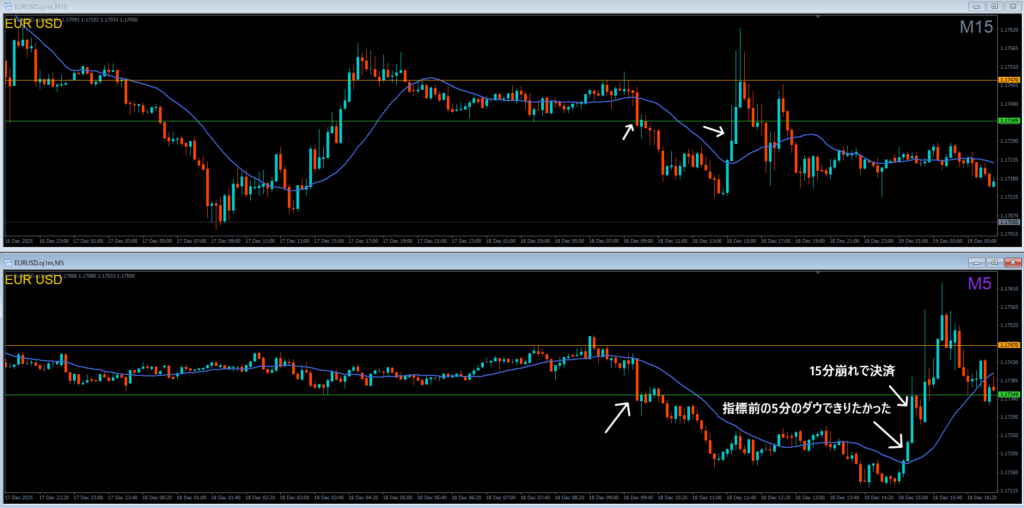Click the 1.17610 price scale value in M5 chart
Image resolution: width=1024 pixels, height=508 pixels.
point(1010,288)
